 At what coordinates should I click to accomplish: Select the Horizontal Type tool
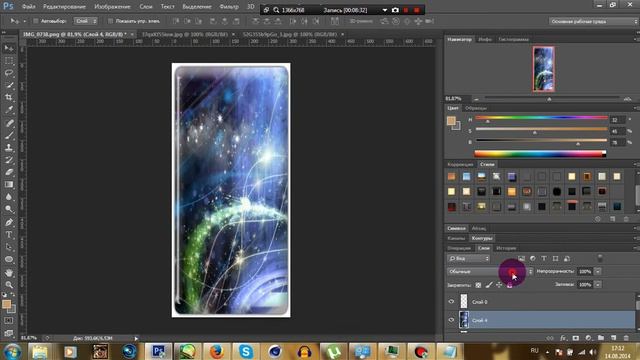9,235
